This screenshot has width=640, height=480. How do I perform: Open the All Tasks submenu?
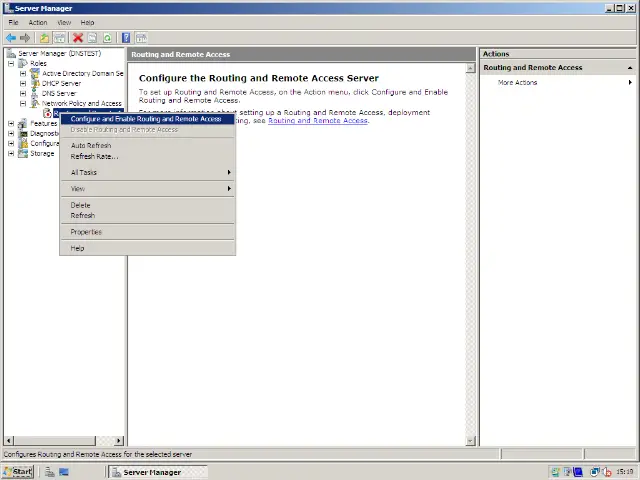click(x=147, y=172)
